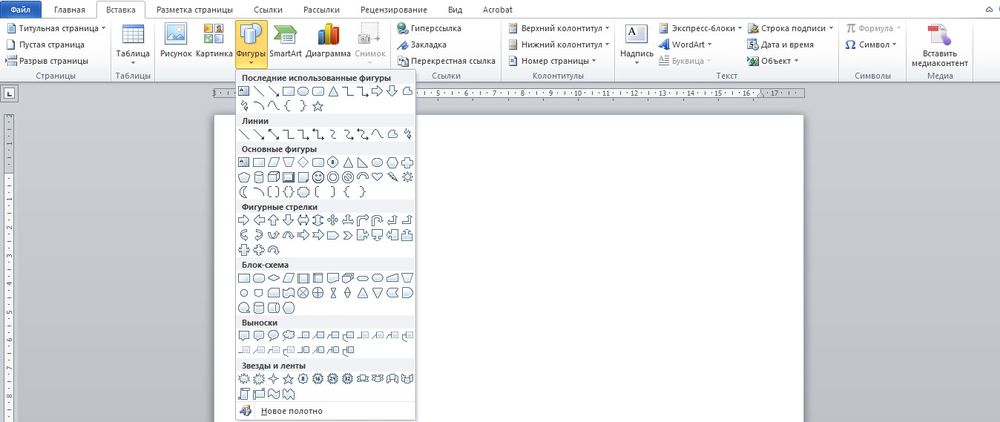This screenshot has width=1000, height=422.
Task: Select the smiley face shape
Action: tap(318, 177)
